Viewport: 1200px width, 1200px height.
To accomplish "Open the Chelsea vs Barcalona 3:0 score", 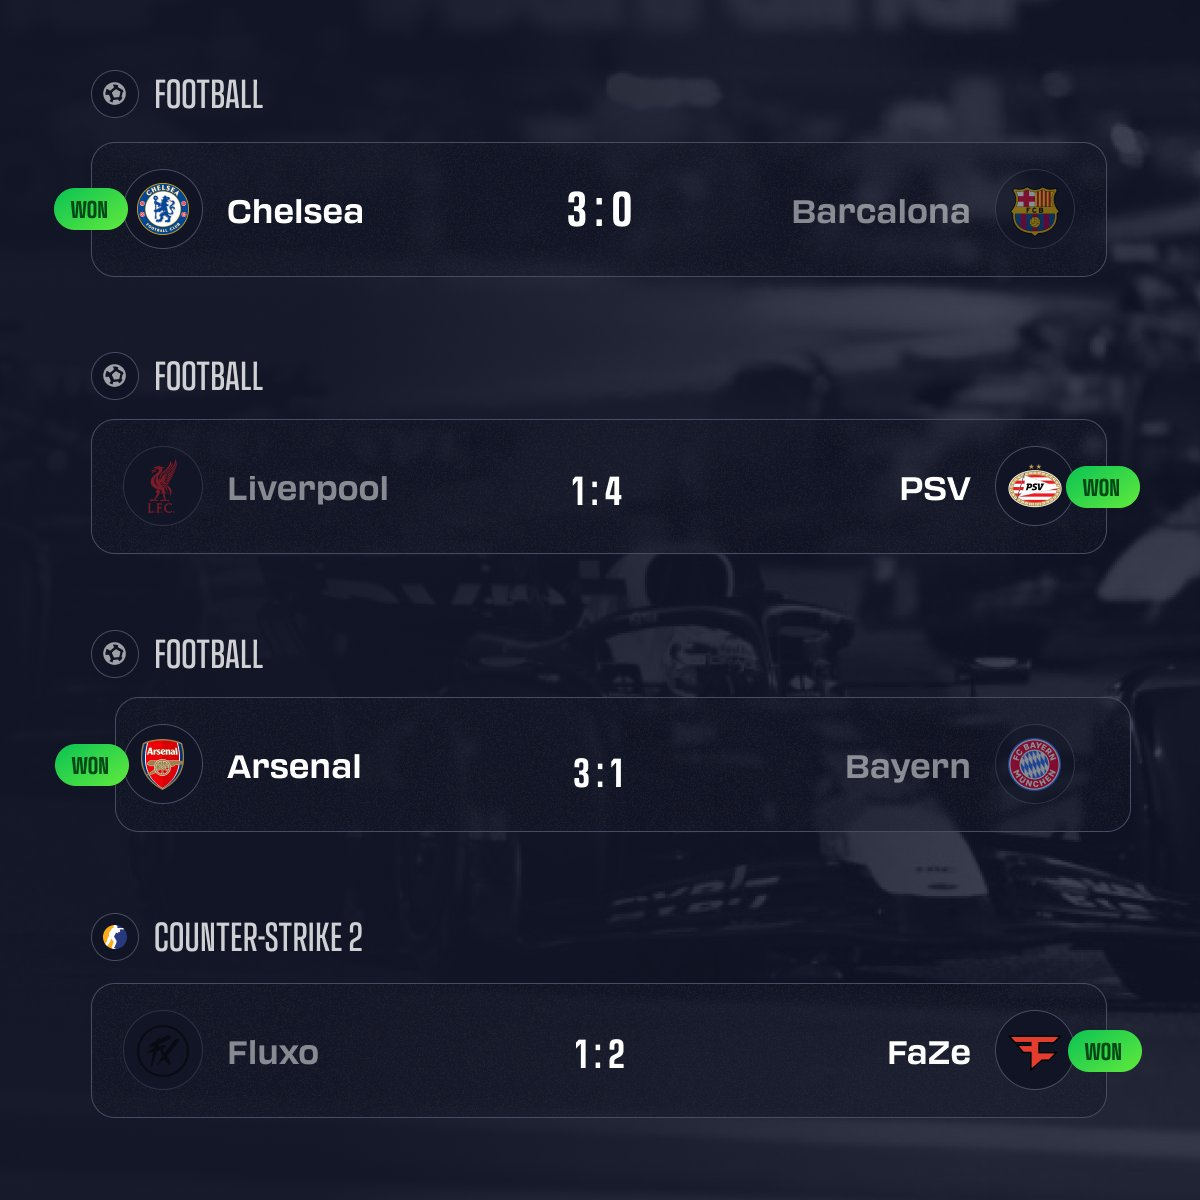I will coord(599,210).
